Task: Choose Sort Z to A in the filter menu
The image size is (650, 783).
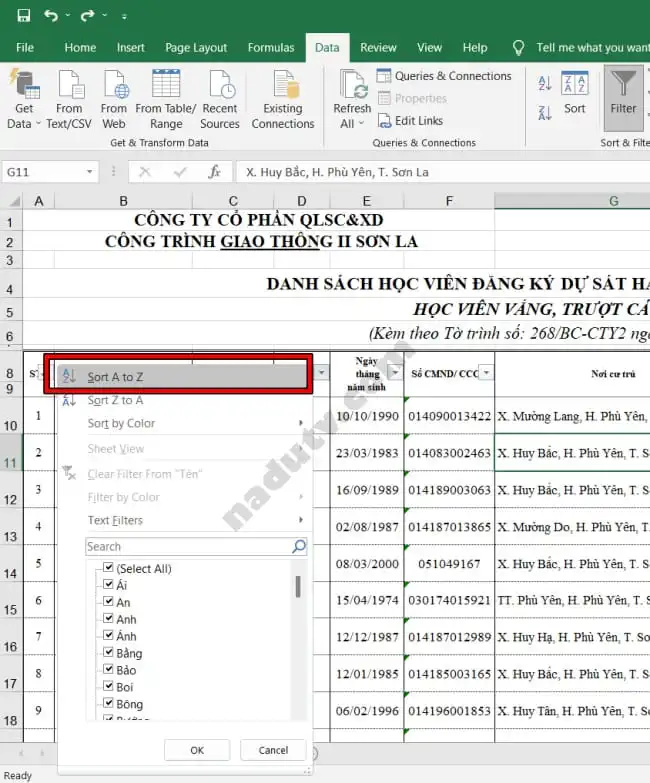Action: click(185, 400)
